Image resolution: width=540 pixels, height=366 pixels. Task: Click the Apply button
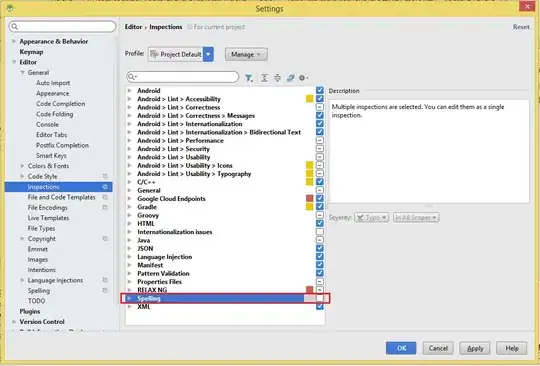coord(475,348)
